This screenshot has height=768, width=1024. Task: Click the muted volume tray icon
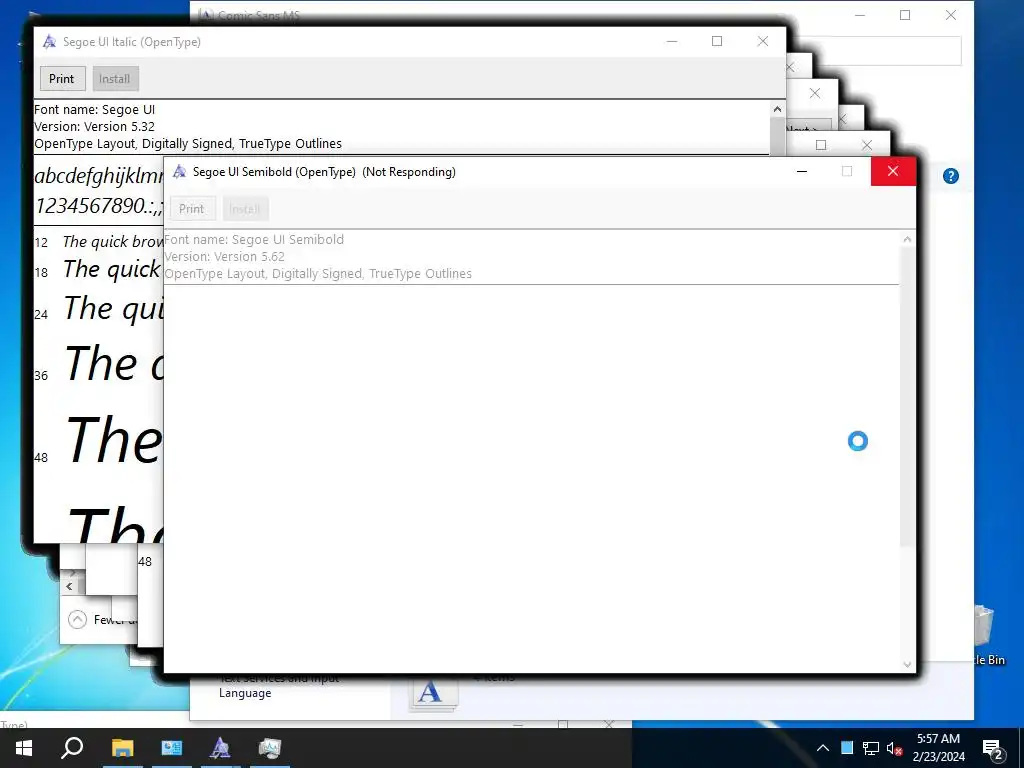coord(894,748)
